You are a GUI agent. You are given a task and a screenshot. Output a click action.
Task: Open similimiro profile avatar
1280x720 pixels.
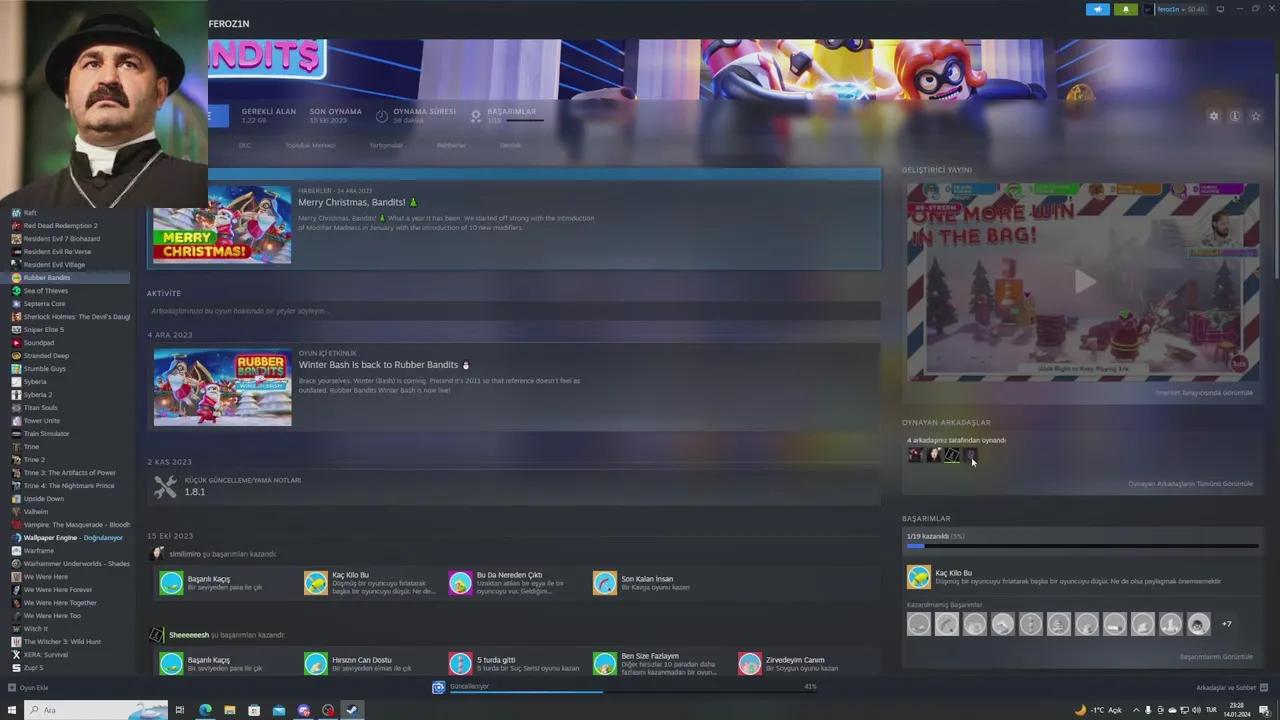(x=157, y=553)
